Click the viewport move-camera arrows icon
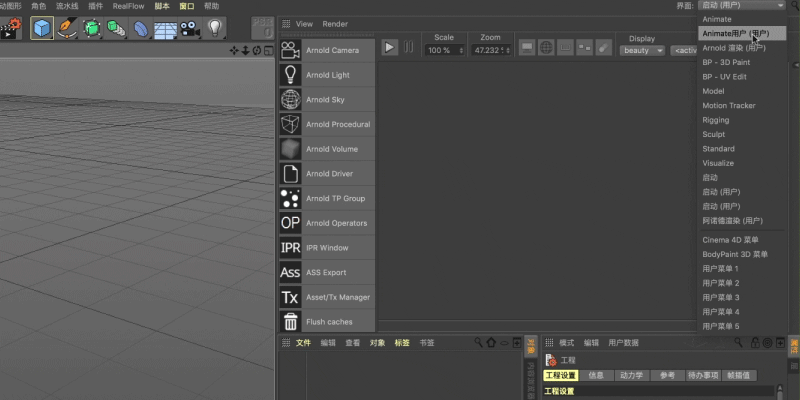Viewport: 800px width, 400px height. click(x=234, y=50)
